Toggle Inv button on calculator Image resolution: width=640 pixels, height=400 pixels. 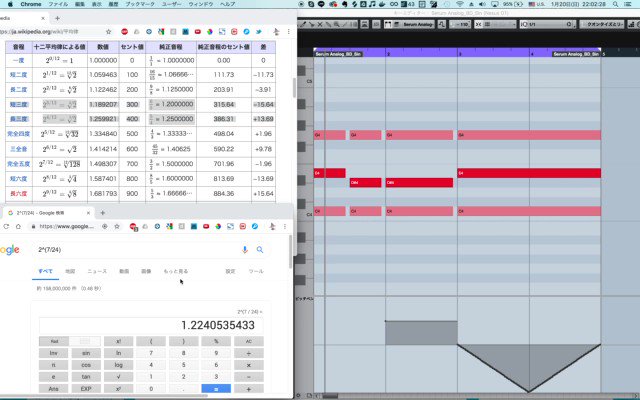pos(53,353)
